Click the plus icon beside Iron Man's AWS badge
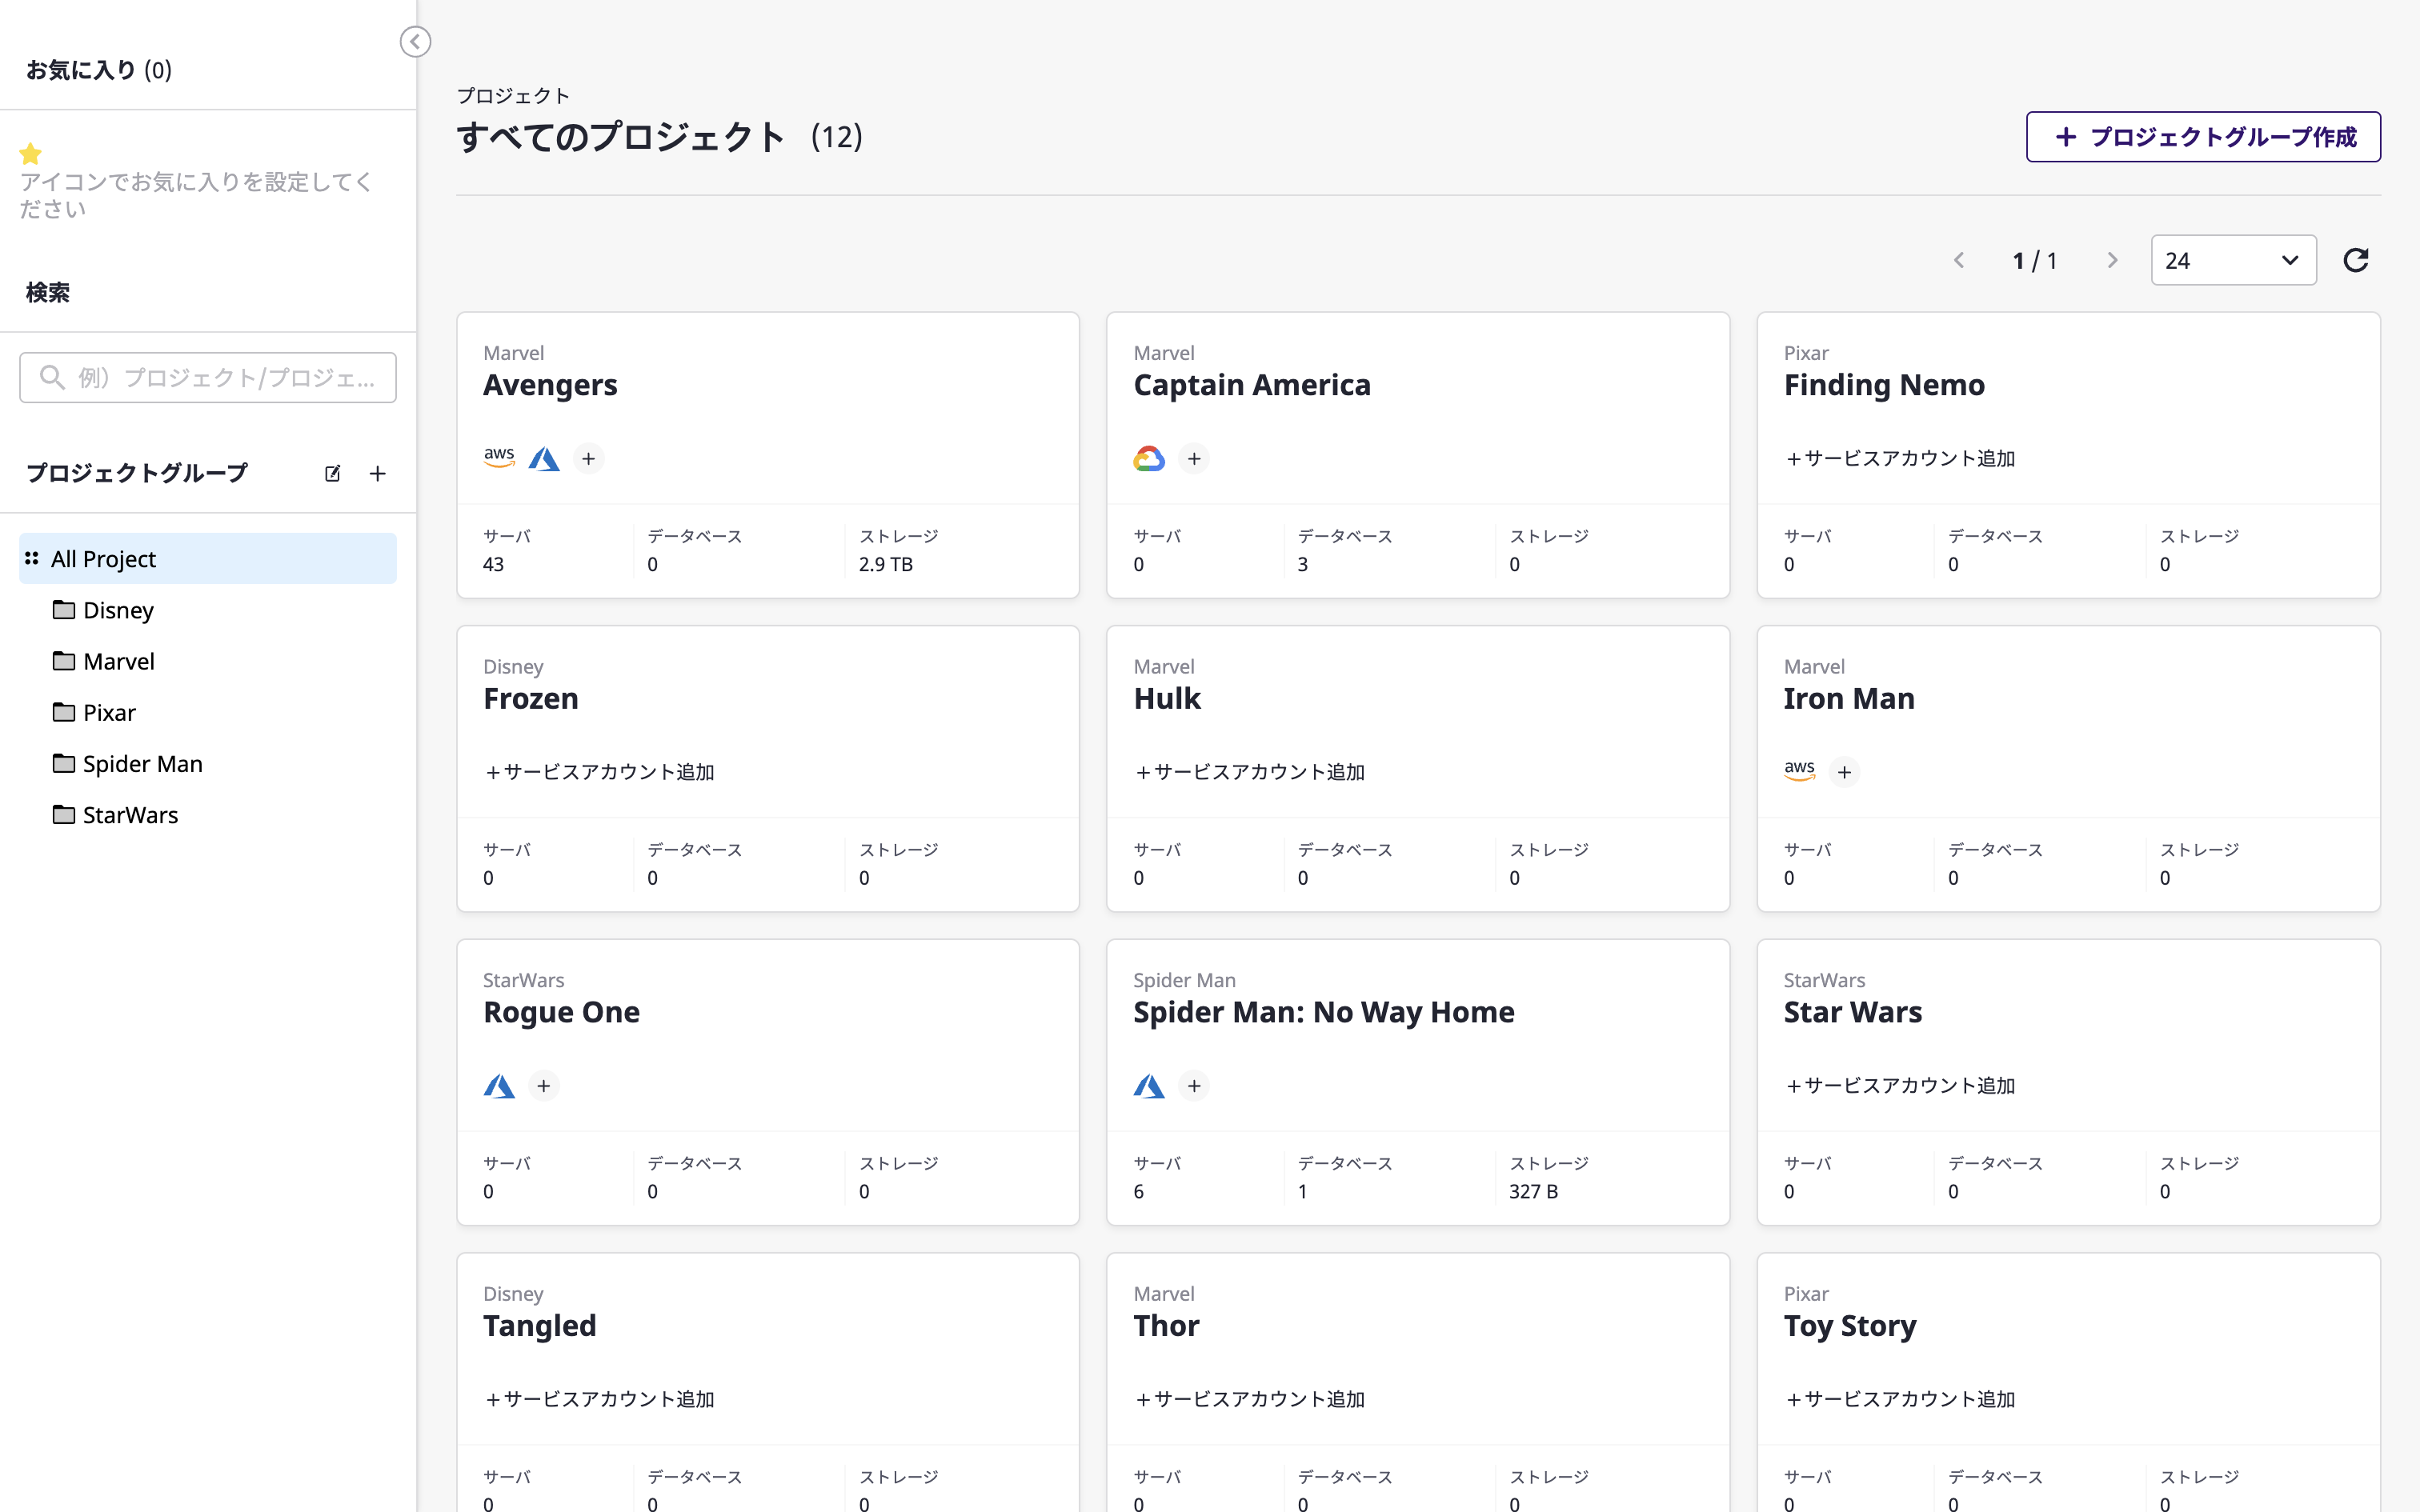Image resolution: width=2420 pixels, height=1512 pixels. coord(1844,770)
